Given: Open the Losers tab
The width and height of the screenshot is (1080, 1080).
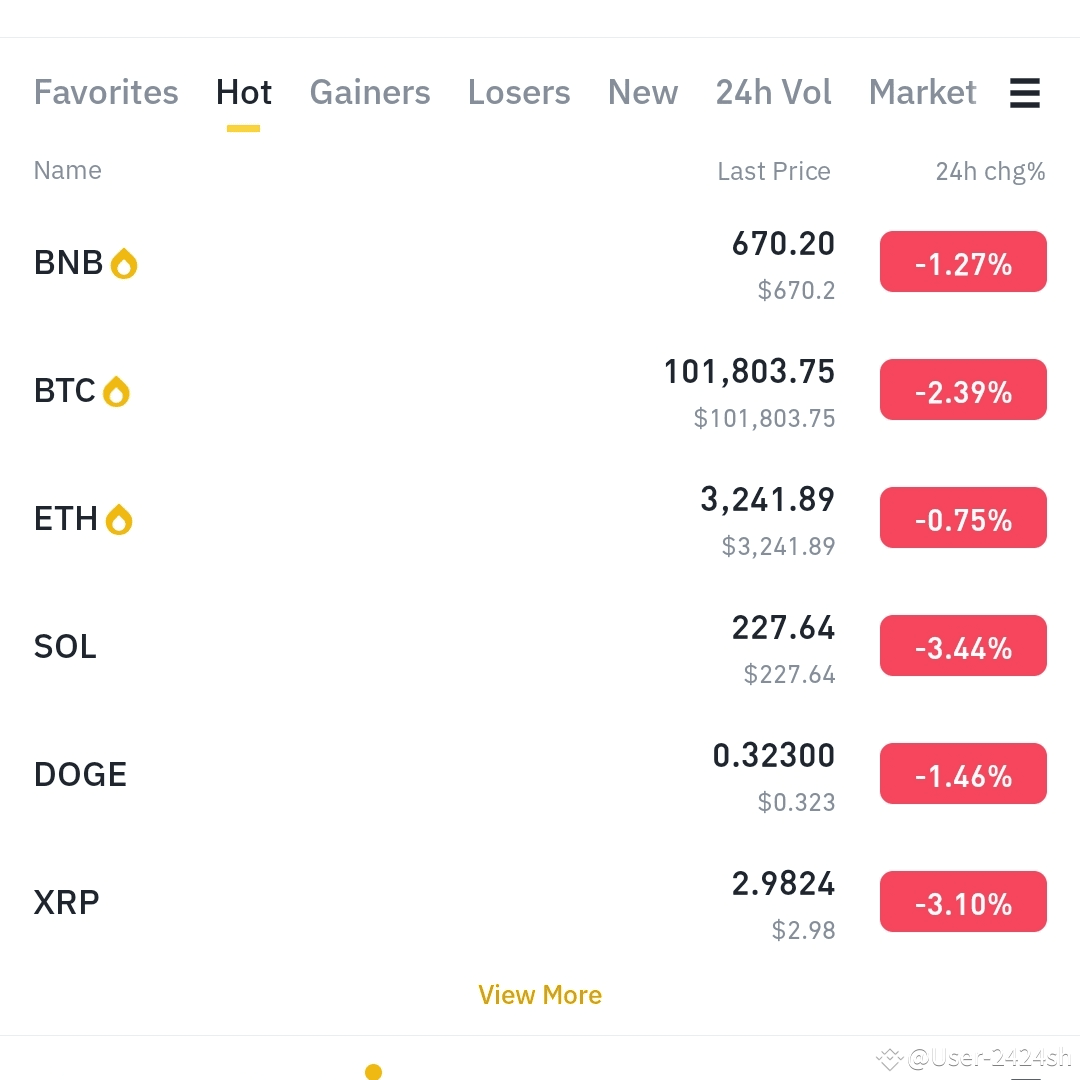Looking at the screenshot, I should pos(518,92).
